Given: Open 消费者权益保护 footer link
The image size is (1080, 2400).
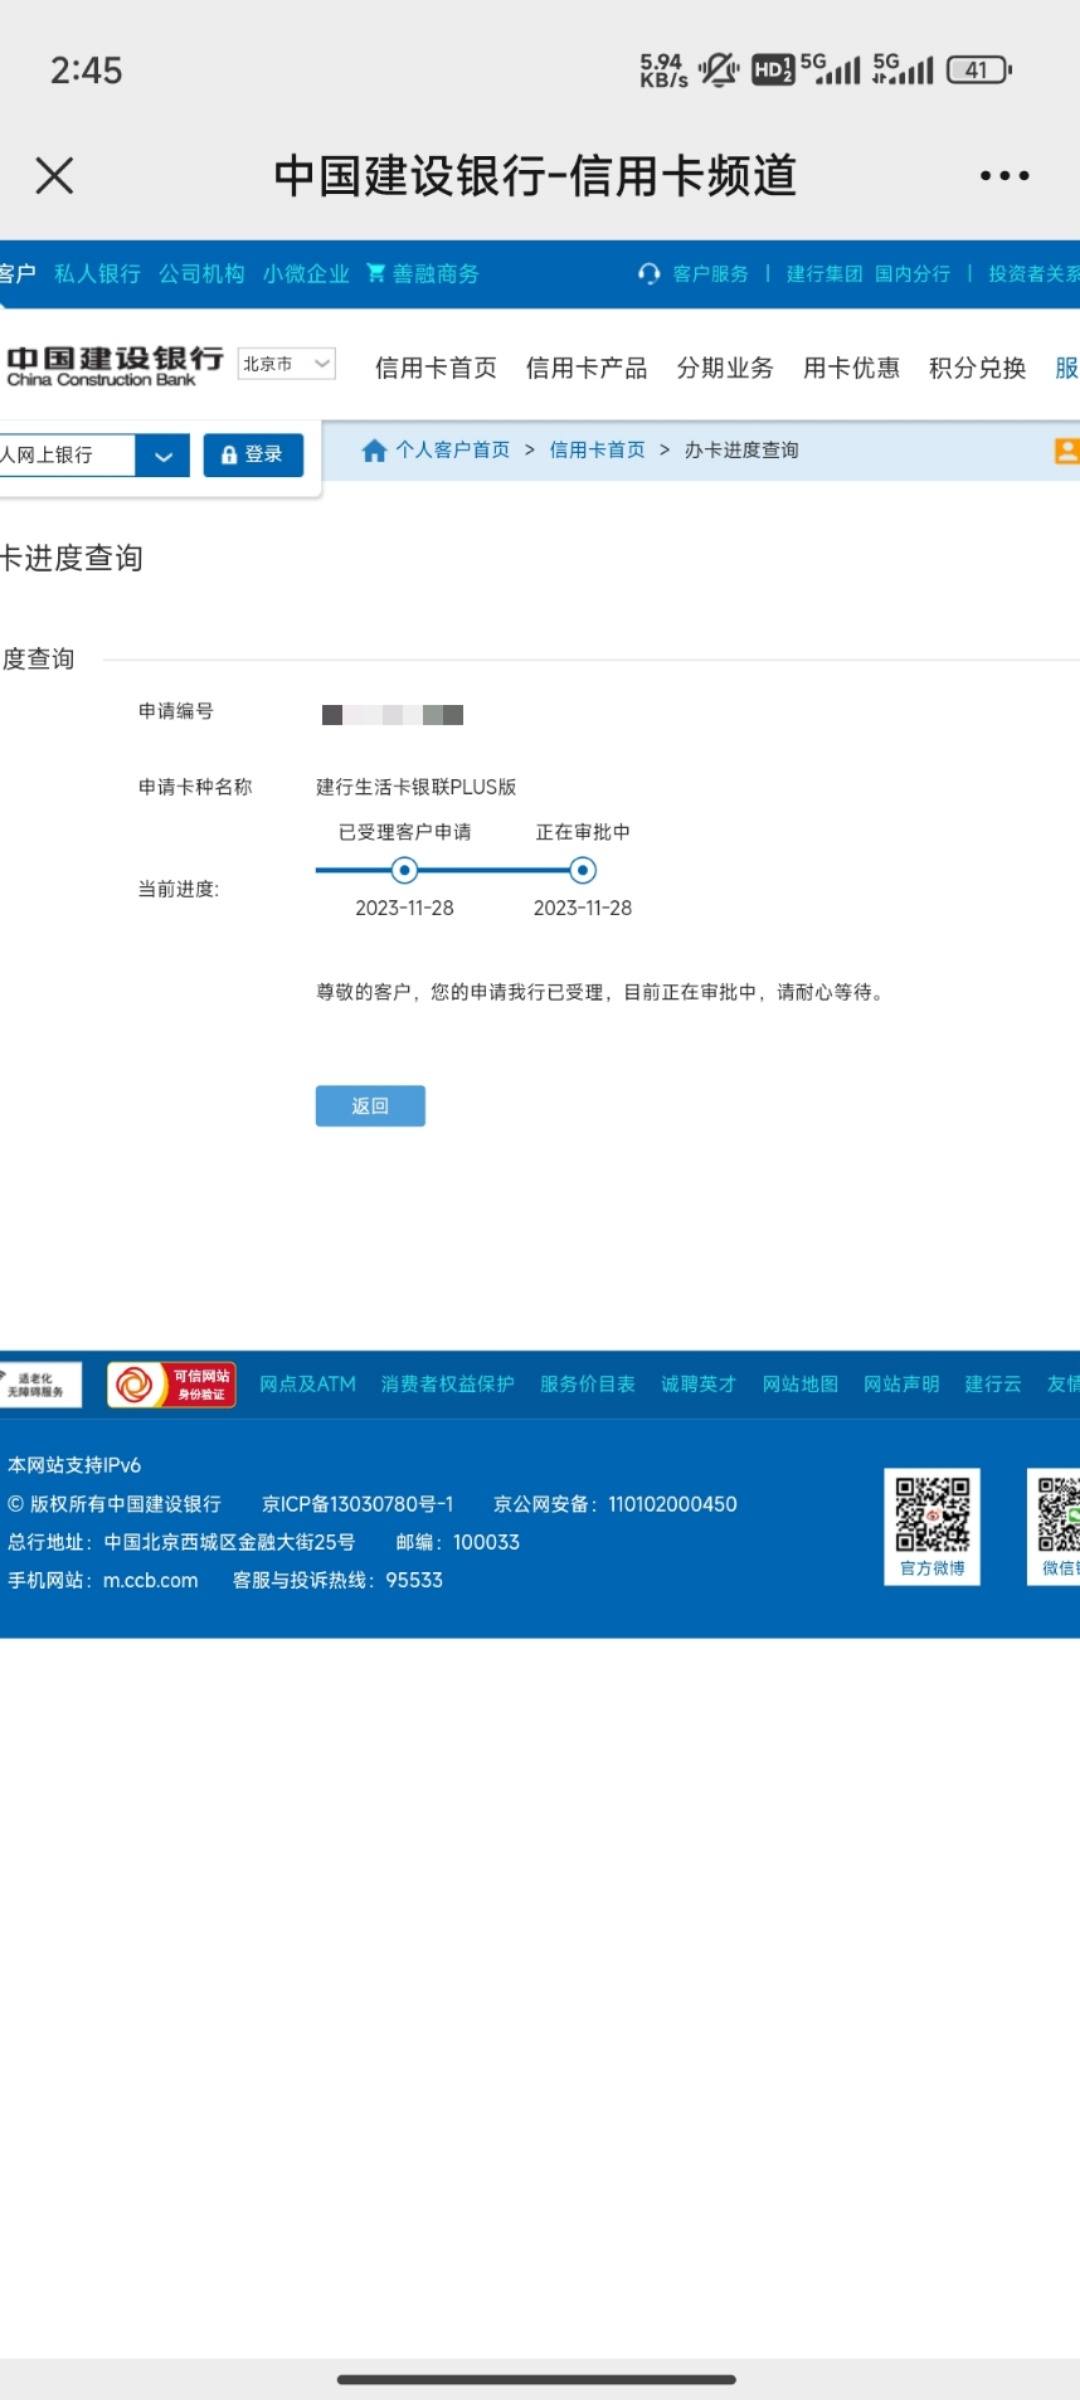Looking at the screenshot, I should pyautogui.click(x=447, y=1384).
